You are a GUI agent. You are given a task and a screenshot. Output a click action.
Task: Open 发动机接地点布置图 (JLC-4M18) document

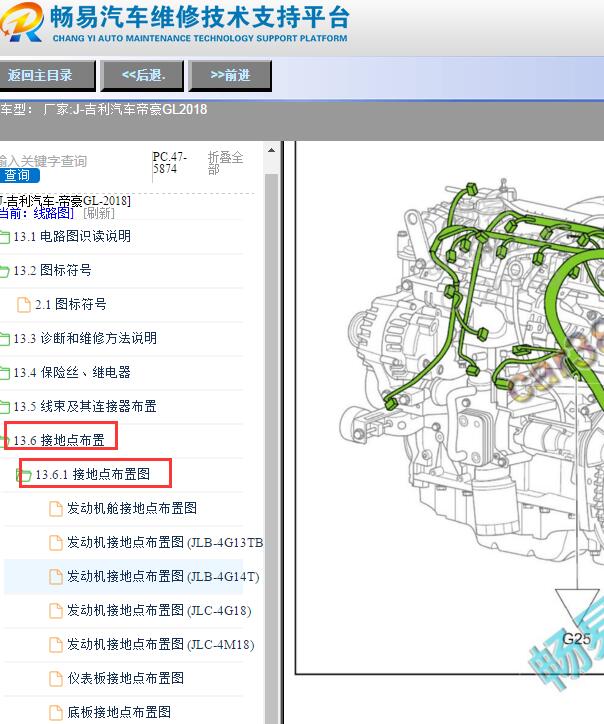[161, 644]
